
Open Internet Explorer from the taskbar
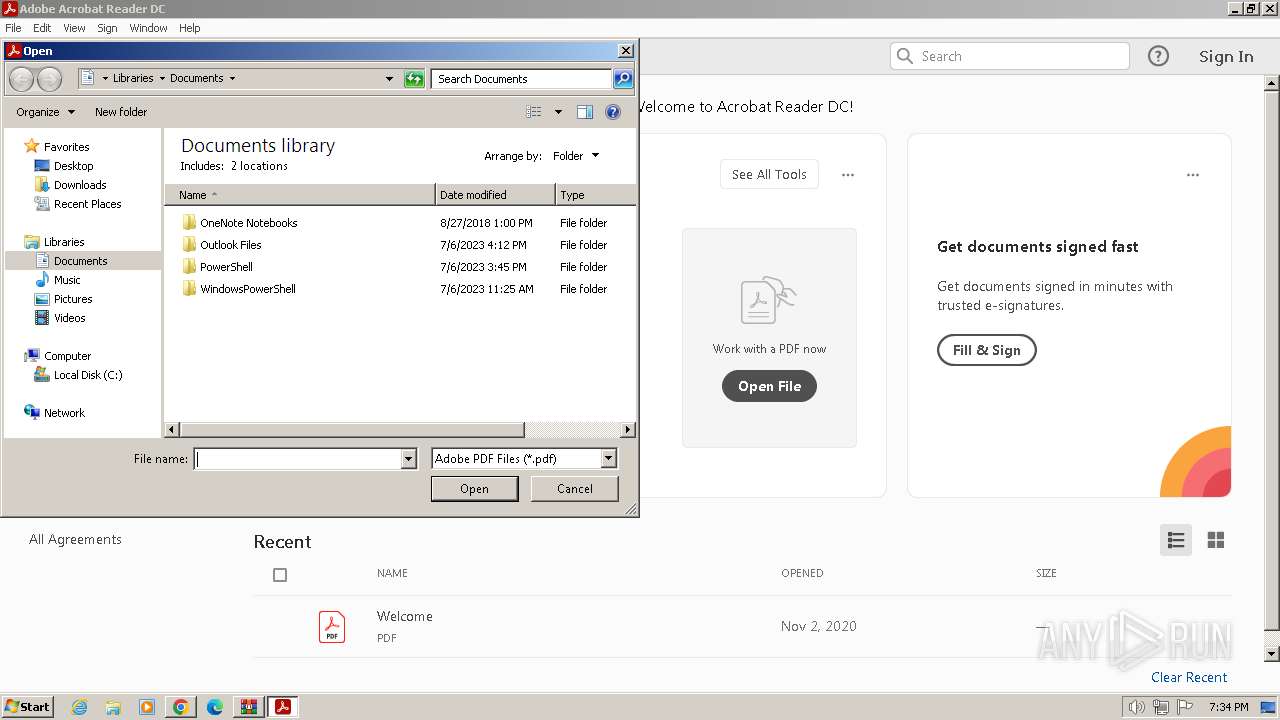80,707
